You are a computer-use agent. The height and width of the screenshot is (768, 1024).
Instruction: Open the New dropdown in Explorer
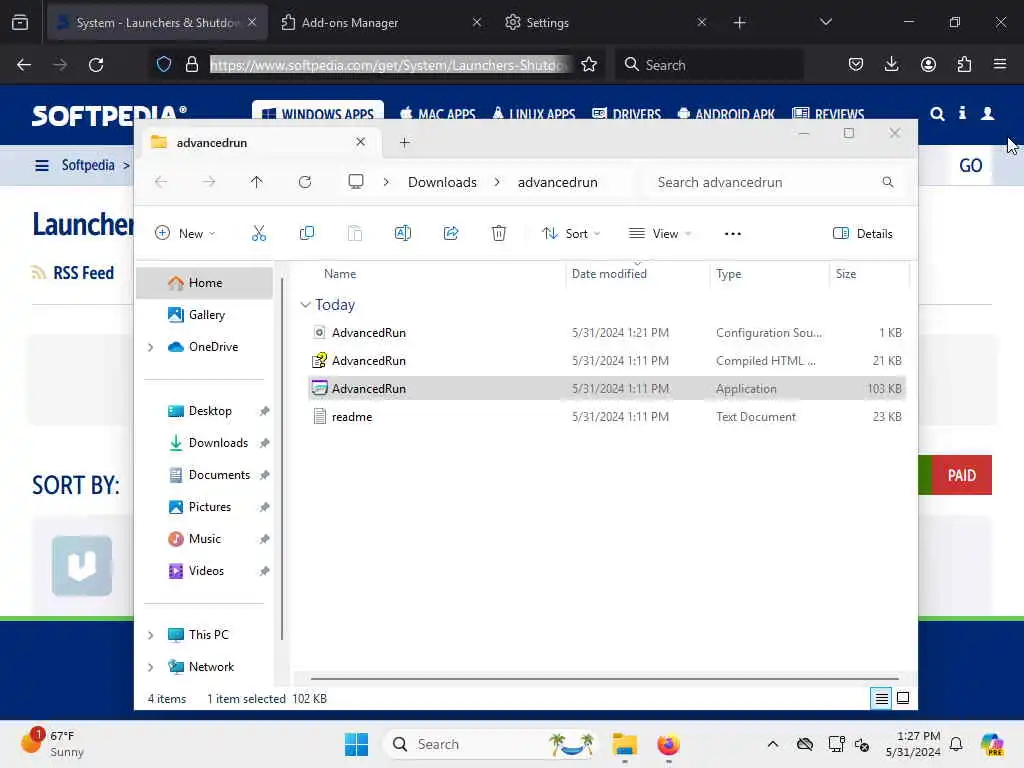click(185, 234)
